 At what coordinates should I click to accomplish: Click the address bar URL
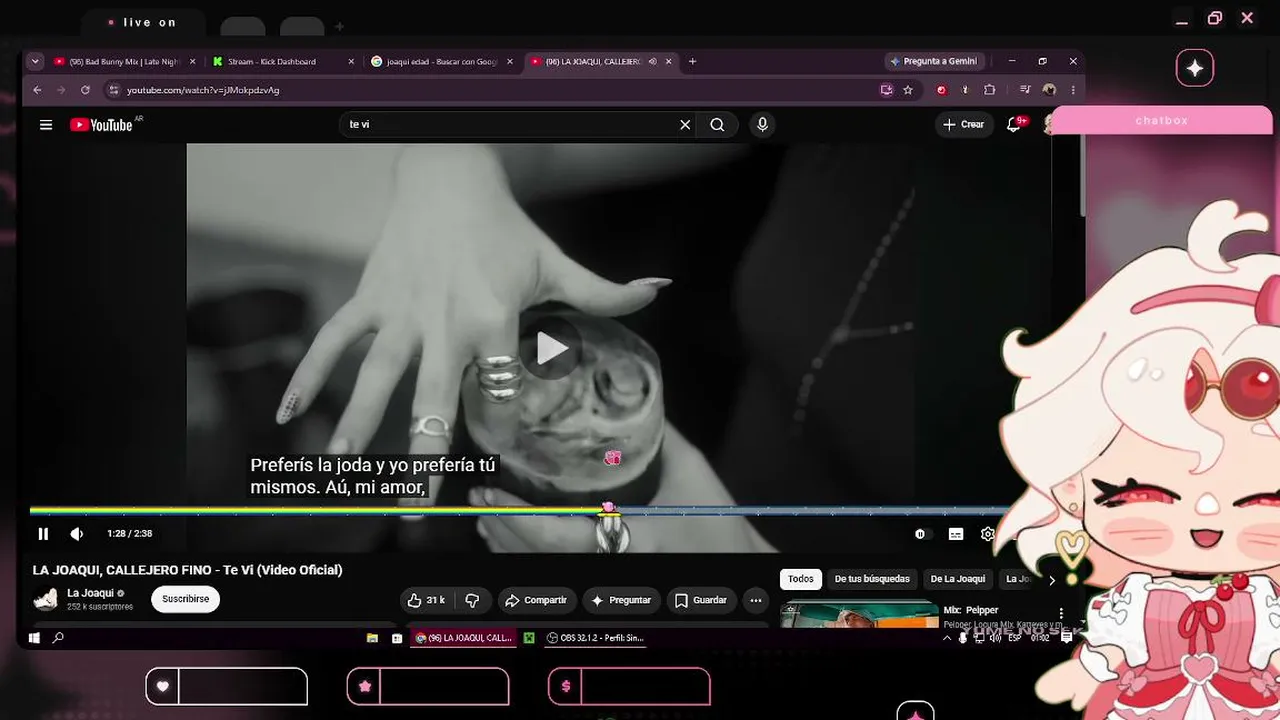coord(203,90)
